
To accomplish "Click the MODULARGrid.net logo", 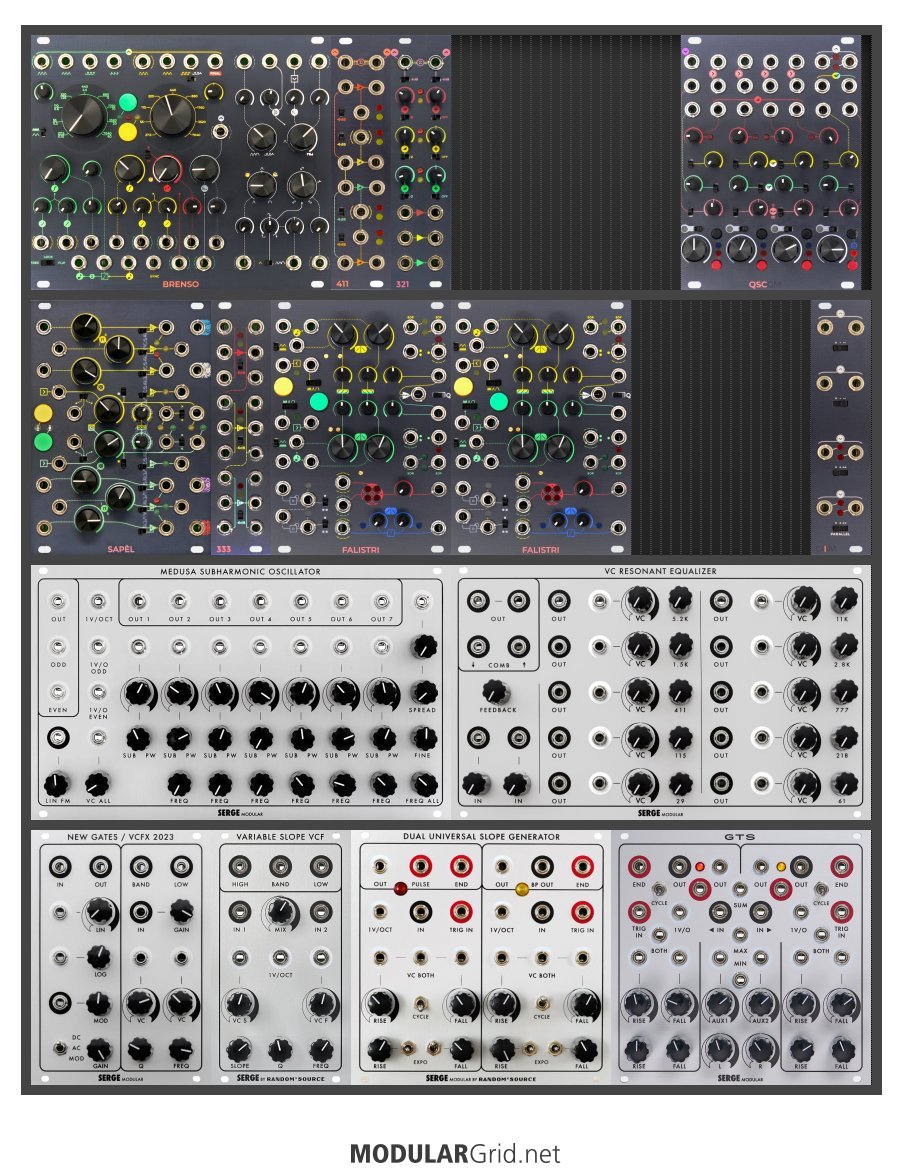I will click(x=455, y=1153).
